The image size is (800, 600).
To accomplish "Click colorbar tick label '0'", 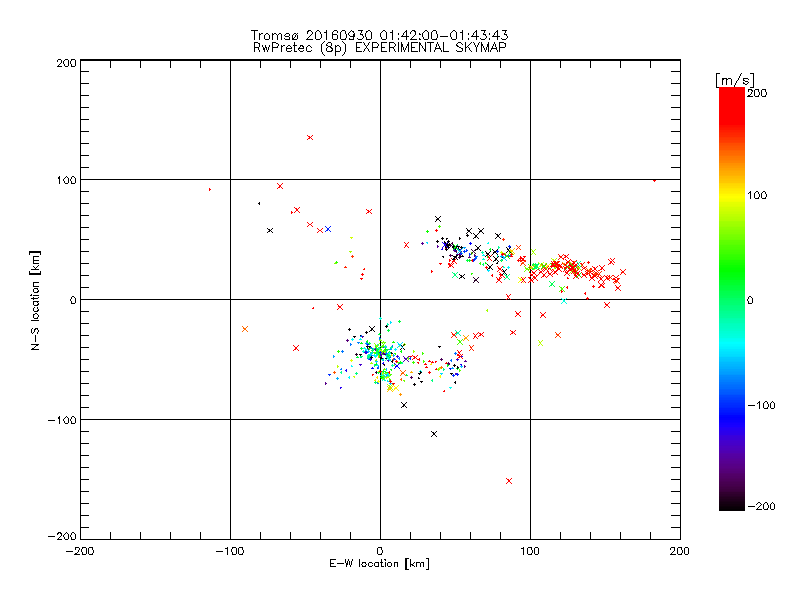I will [750, 300].
